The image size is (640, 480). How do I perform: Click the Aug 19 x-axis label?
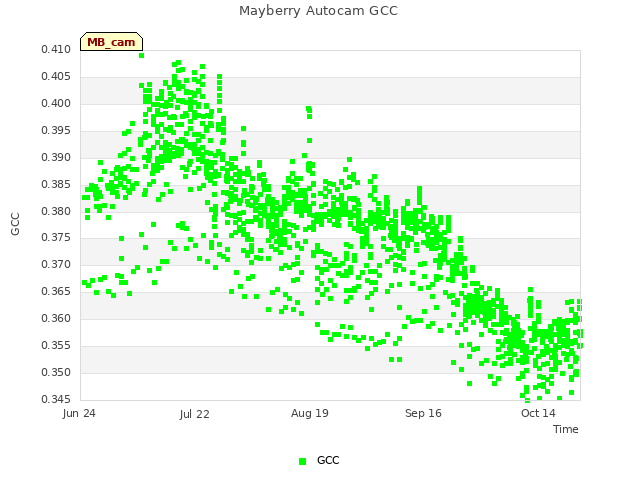point(310,413)
